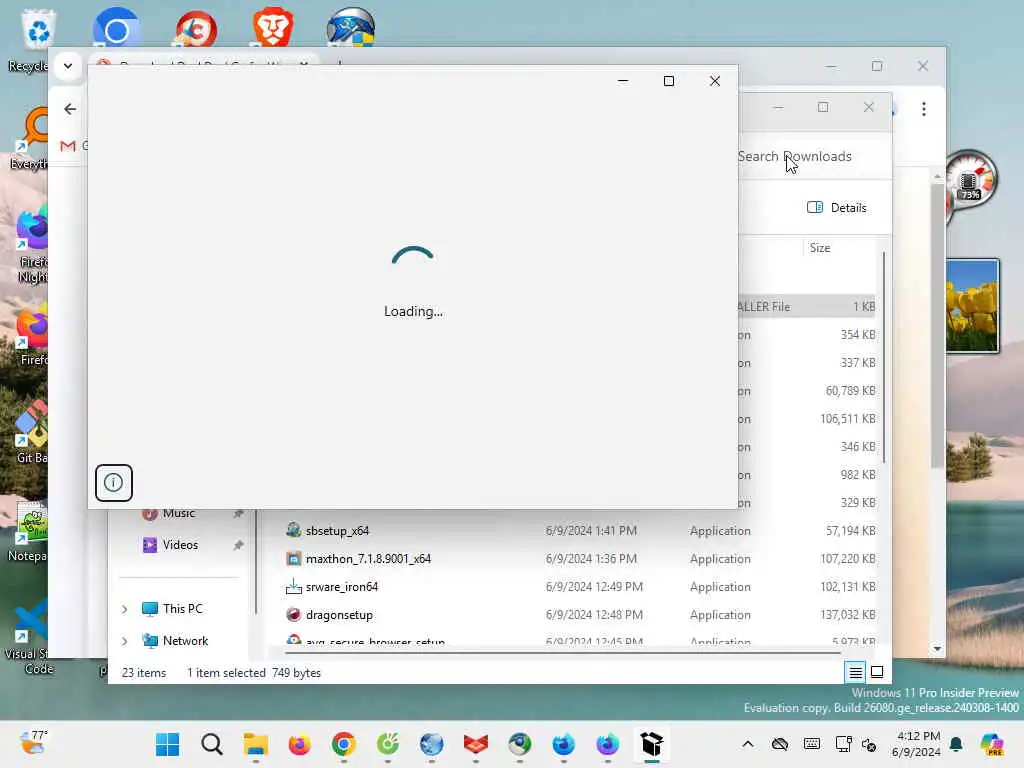Click the muted volume tray icon

pos(869,744)
